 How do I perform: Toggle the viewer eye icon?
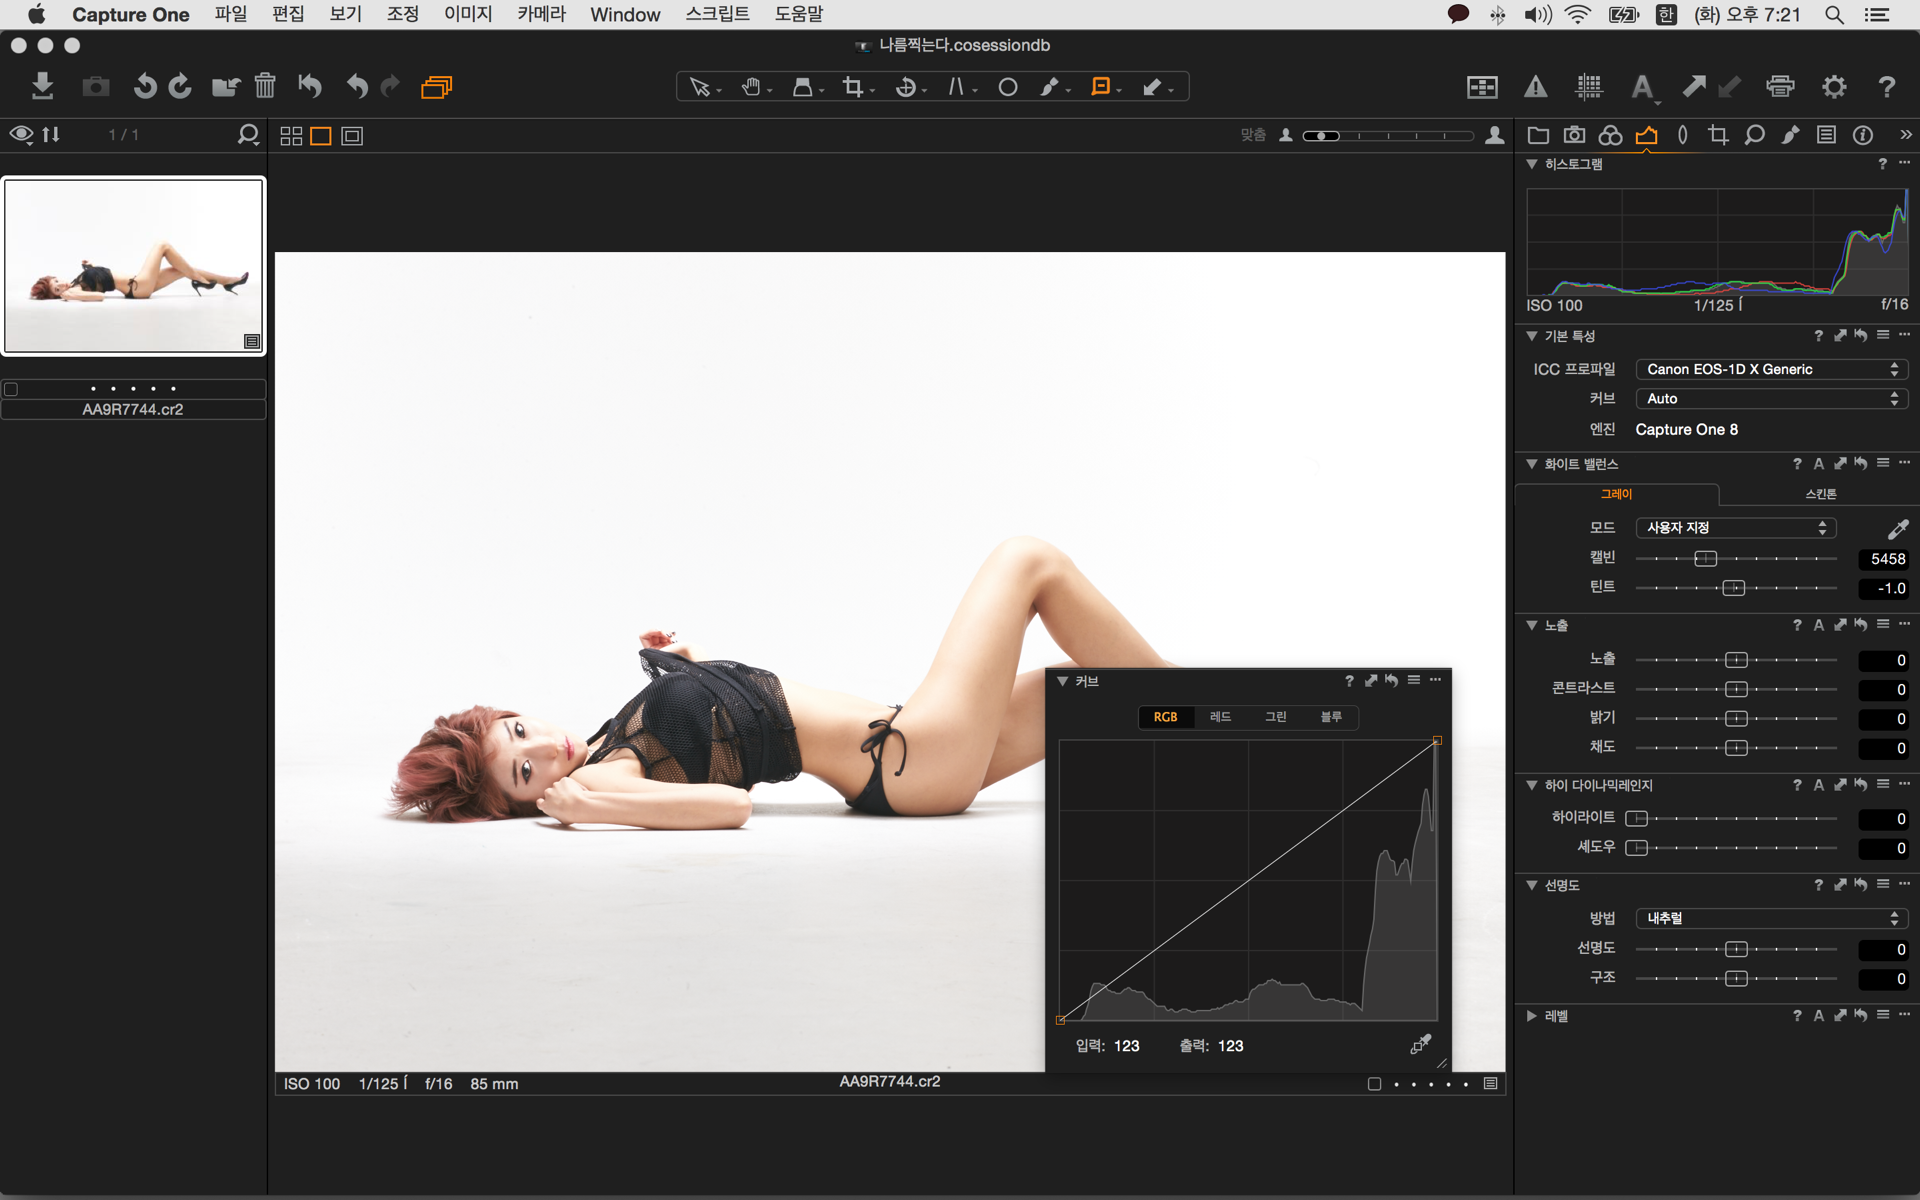(21, 134)
